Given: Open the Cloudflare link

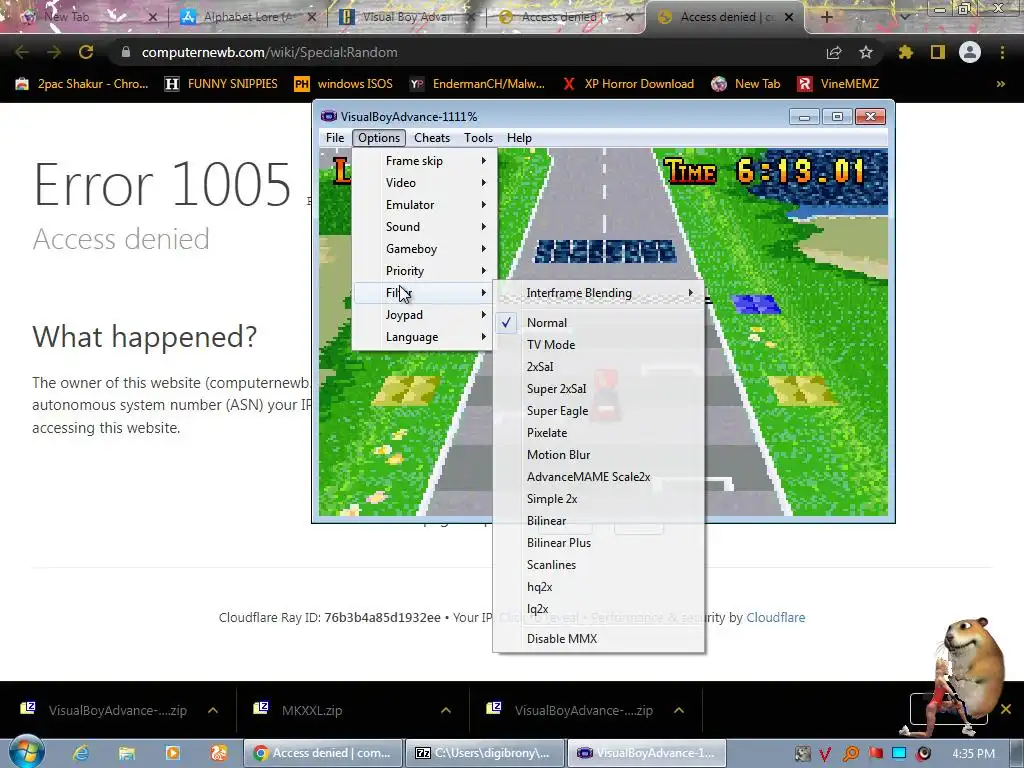Looking at the screenshot, I should 775,618.
